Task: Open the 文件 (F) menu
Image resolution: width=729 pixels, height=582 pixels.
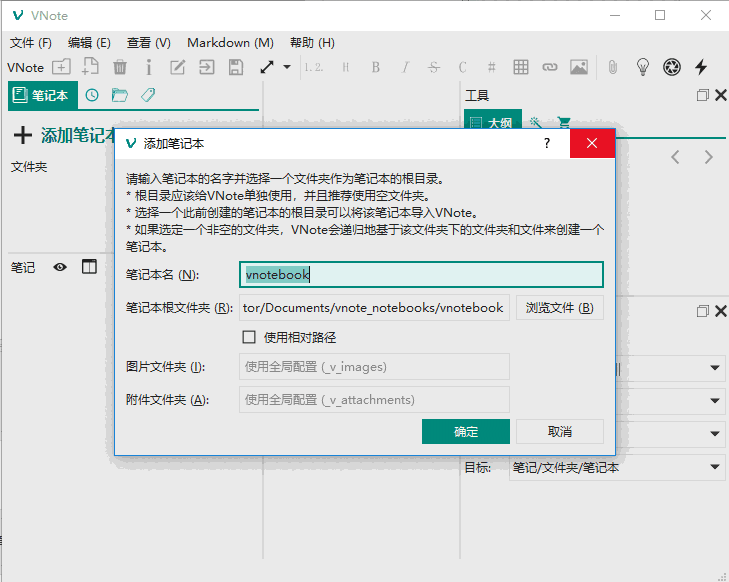Action: [x=31, y=43]
